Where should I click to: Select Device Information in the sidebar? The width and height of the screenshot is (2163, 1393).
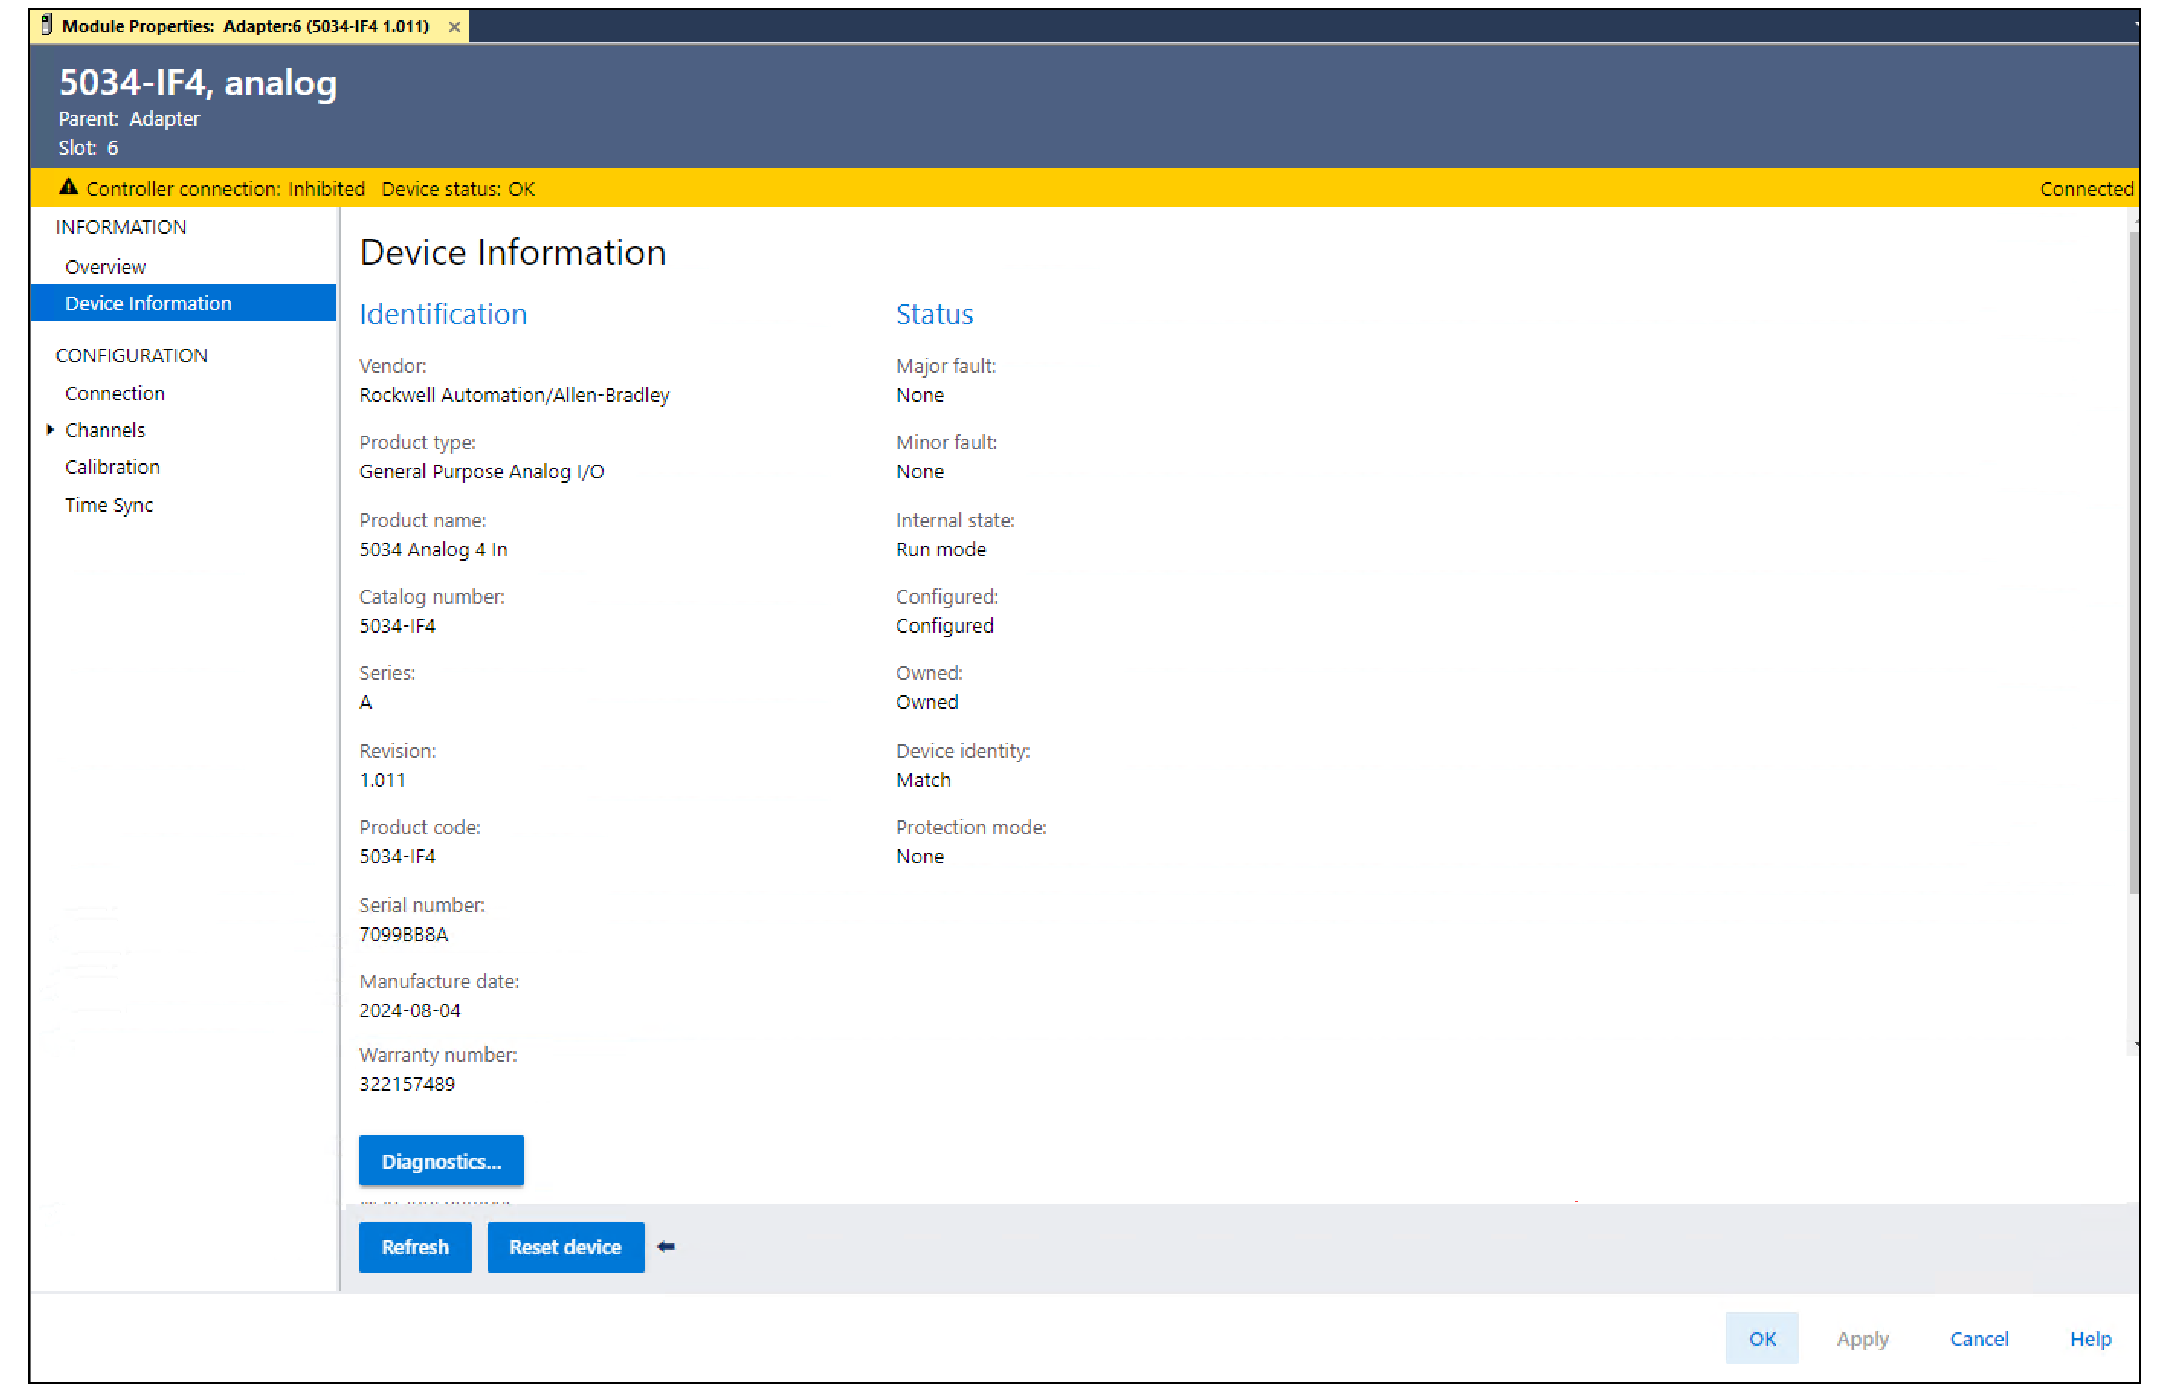[x=183, y=303]
